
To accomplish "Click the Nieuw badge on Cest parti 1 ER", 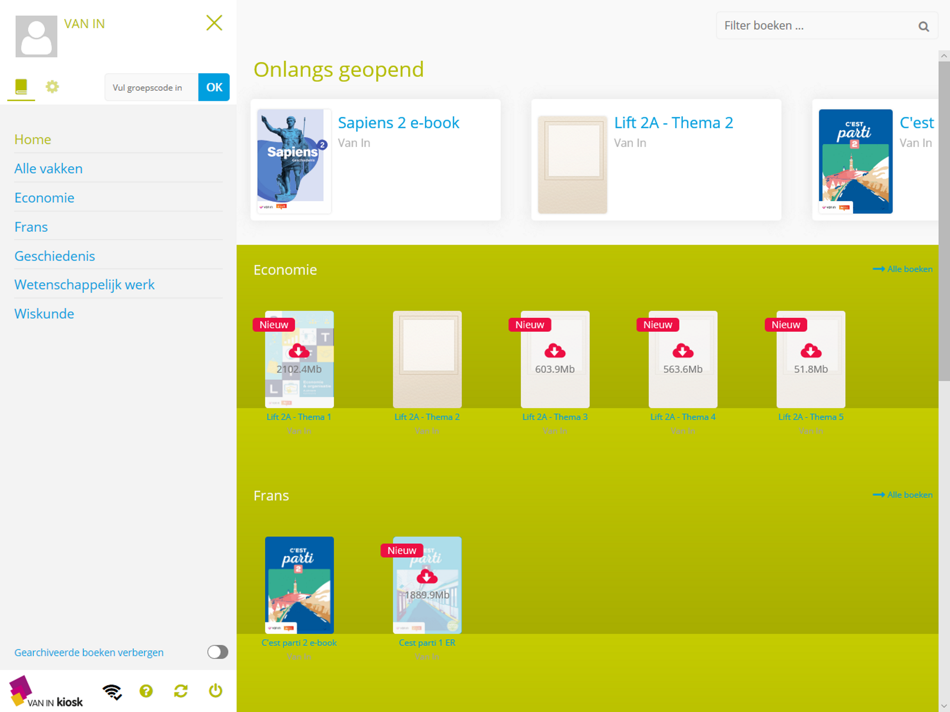I will coord(402,550).
